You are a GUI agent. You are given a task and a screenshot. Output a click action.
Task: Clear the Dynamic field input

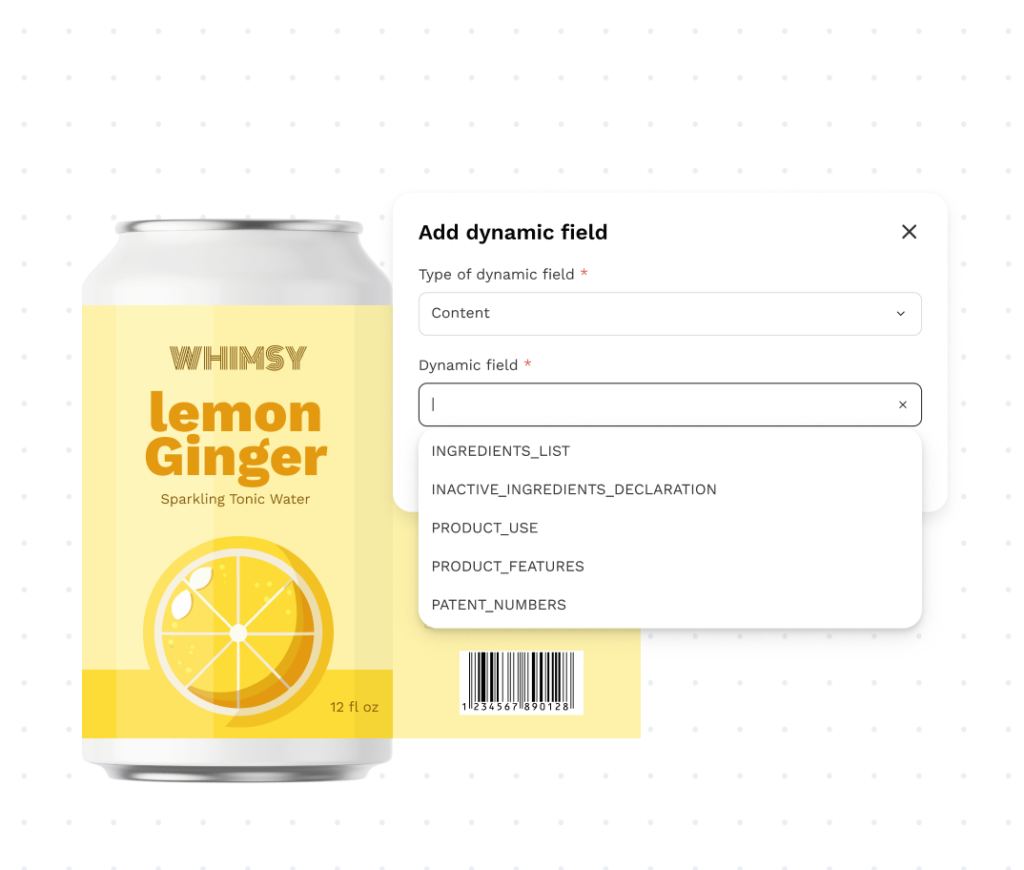903,405
